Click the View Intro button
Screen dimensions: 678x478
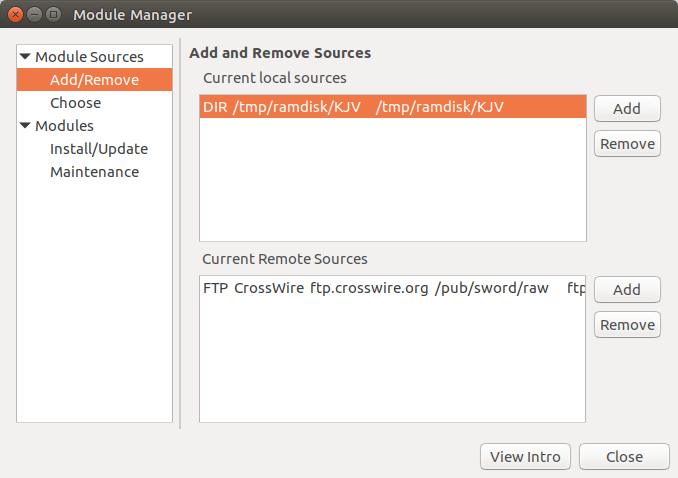pos(525,457)
